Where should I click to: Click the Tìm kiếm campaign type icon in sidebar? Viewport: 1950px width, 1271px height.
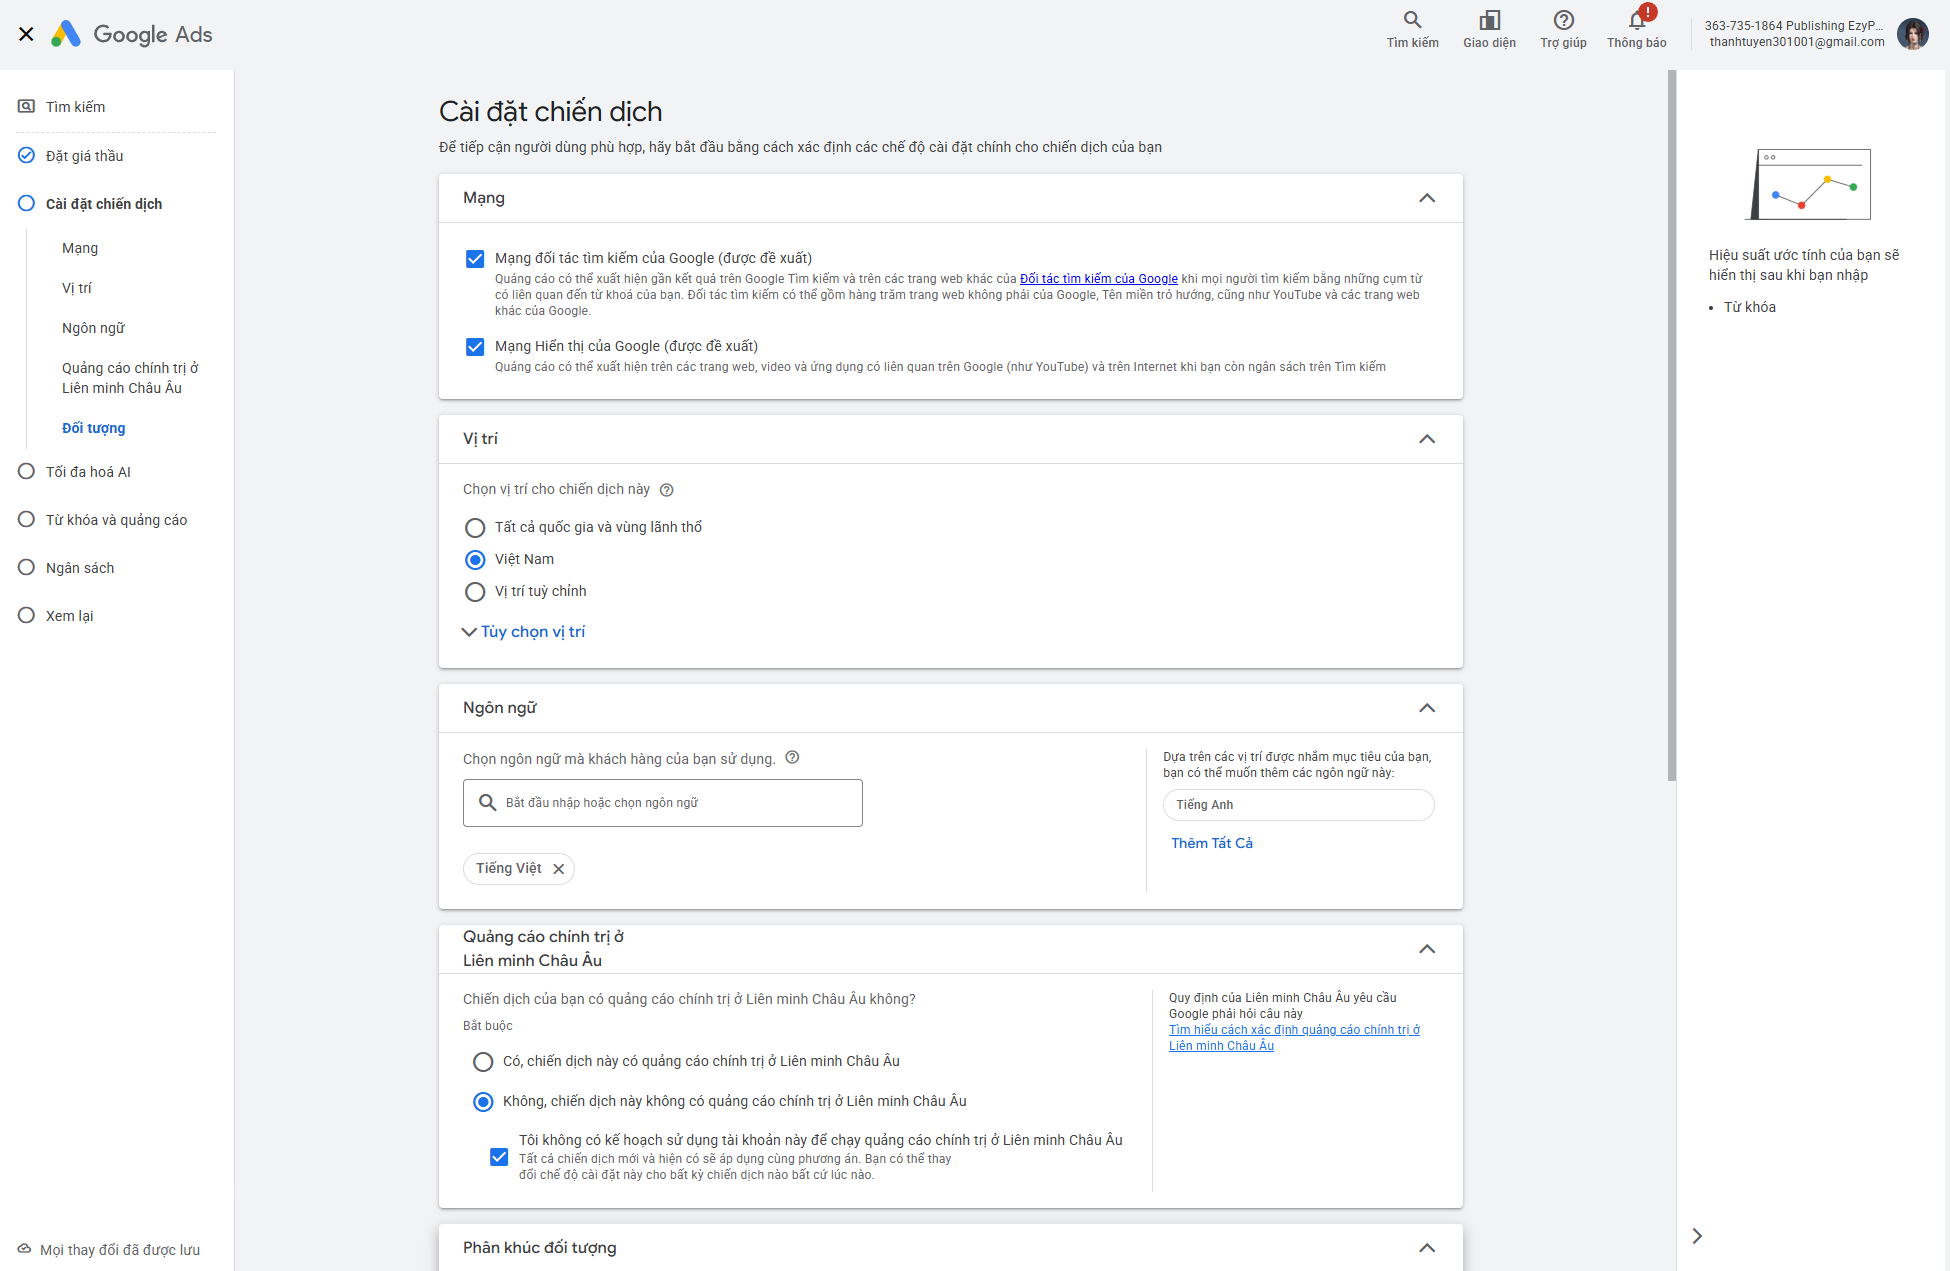pyautogui.click(x=26, y=106)
